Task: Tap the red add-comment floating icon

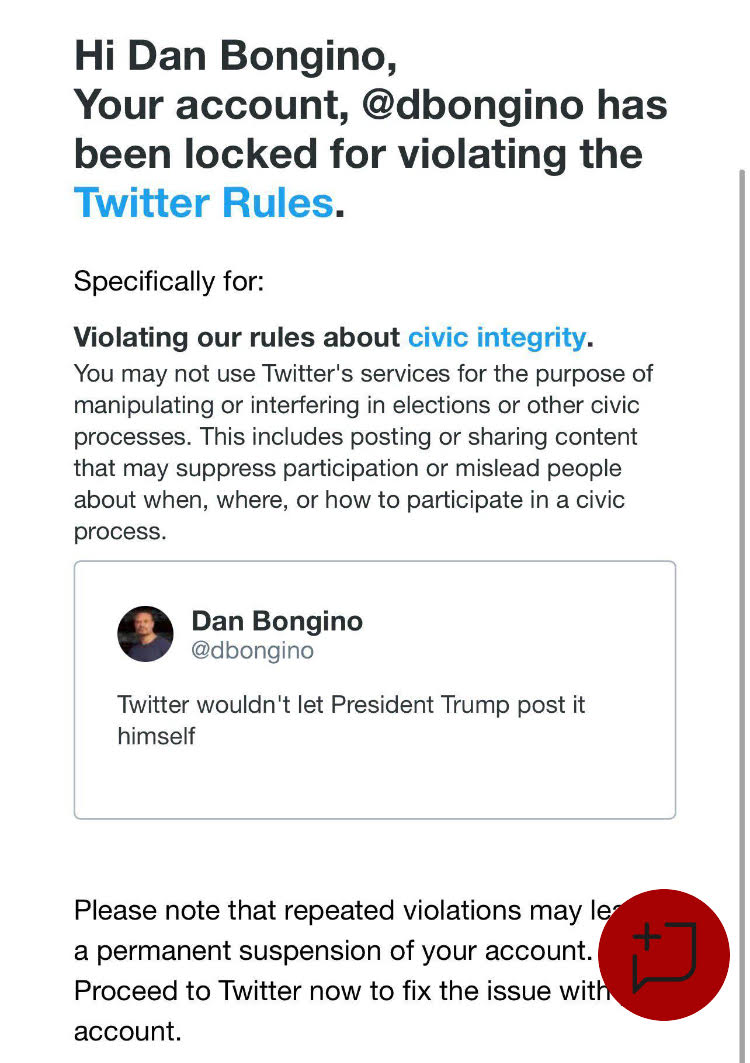Action: [x=663, y=954]
